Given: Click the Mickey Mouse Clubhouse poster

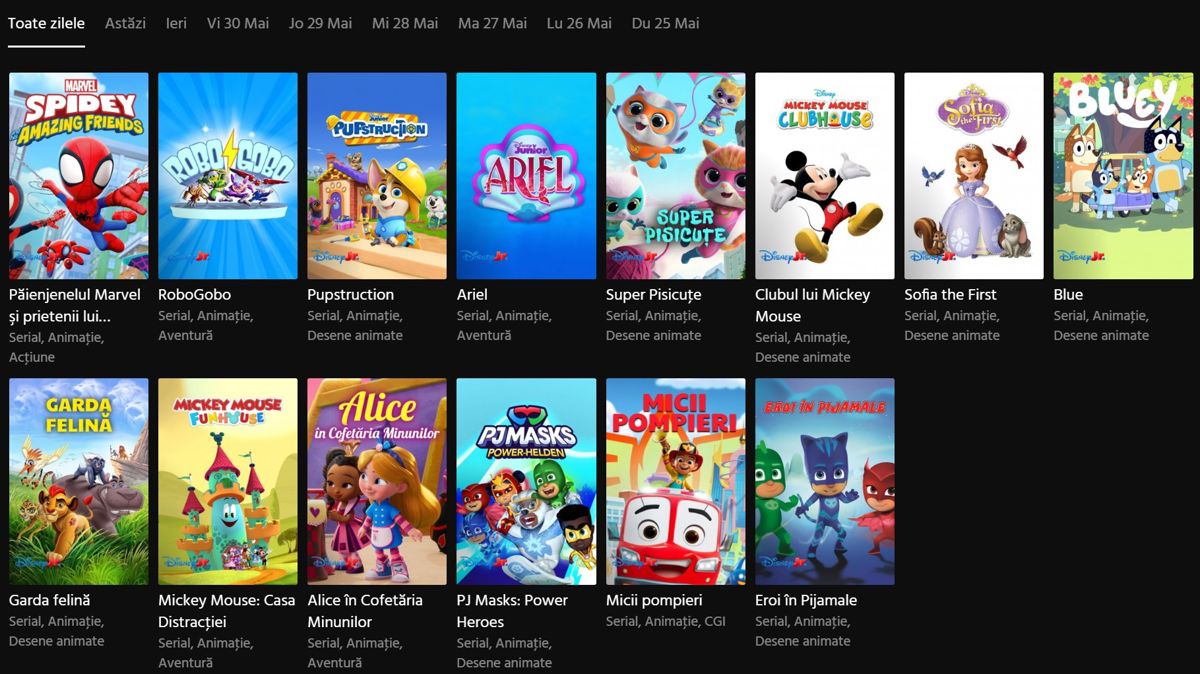Looking at the screenshot, I should coord(825,176).
